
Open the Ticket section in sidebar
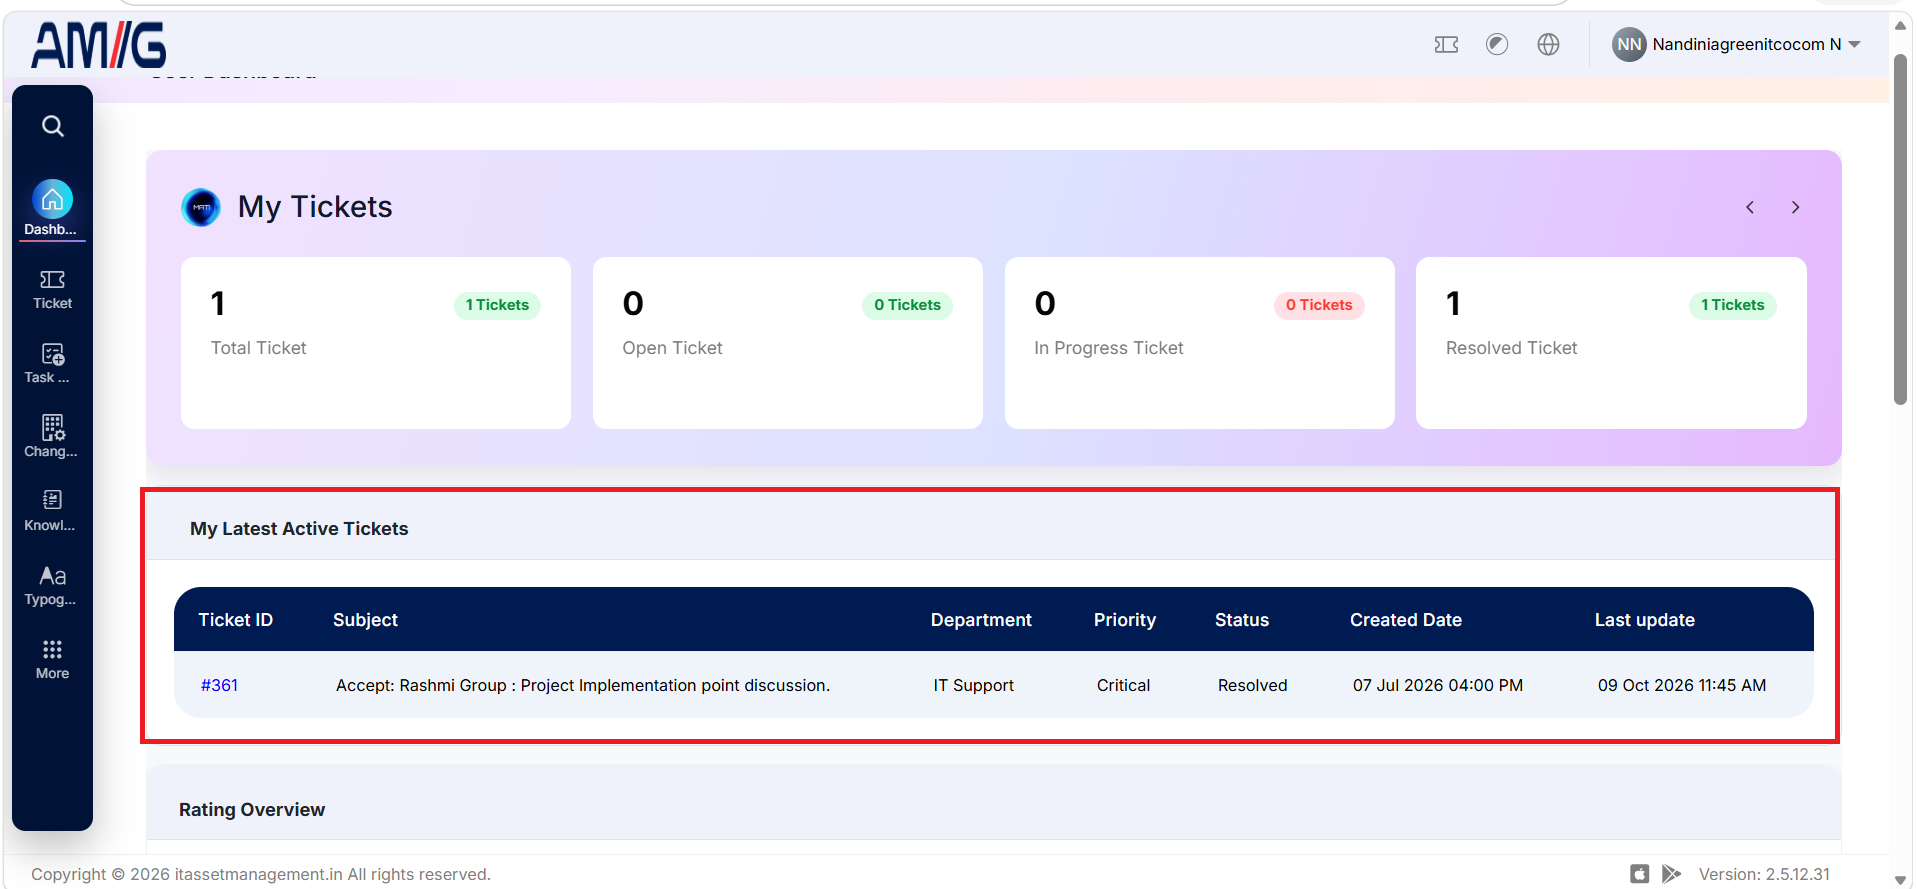(x=52, y=289)
